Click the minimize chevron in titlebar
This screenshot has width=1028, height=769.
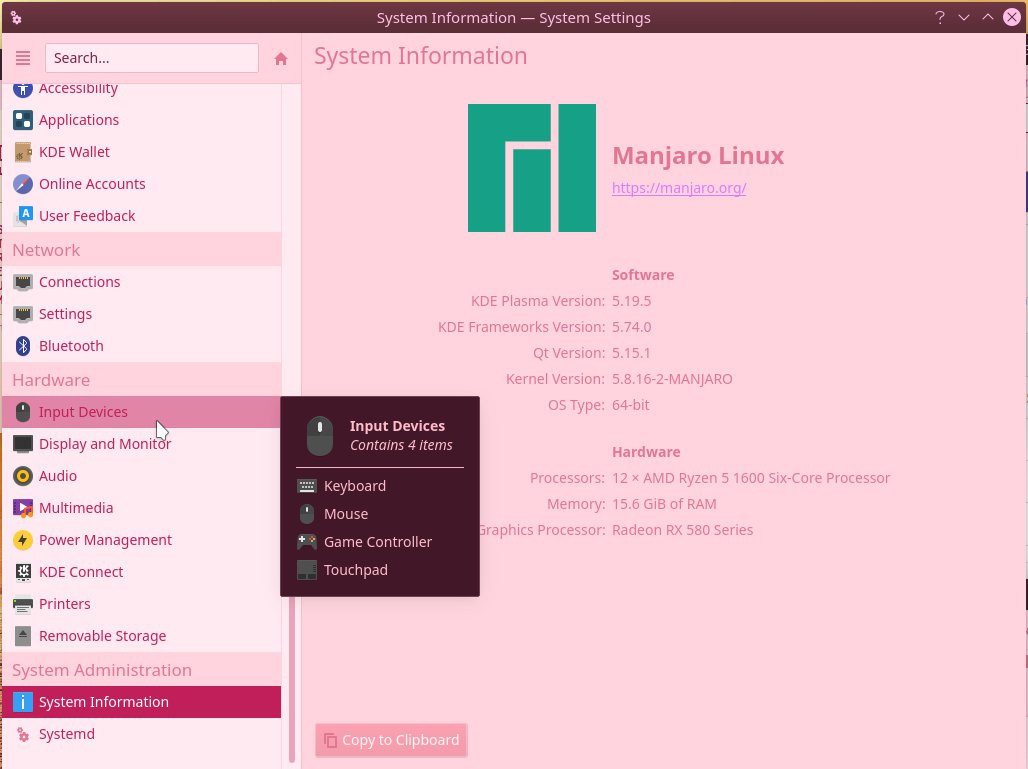pyautogui.click(x=964, y=18)
